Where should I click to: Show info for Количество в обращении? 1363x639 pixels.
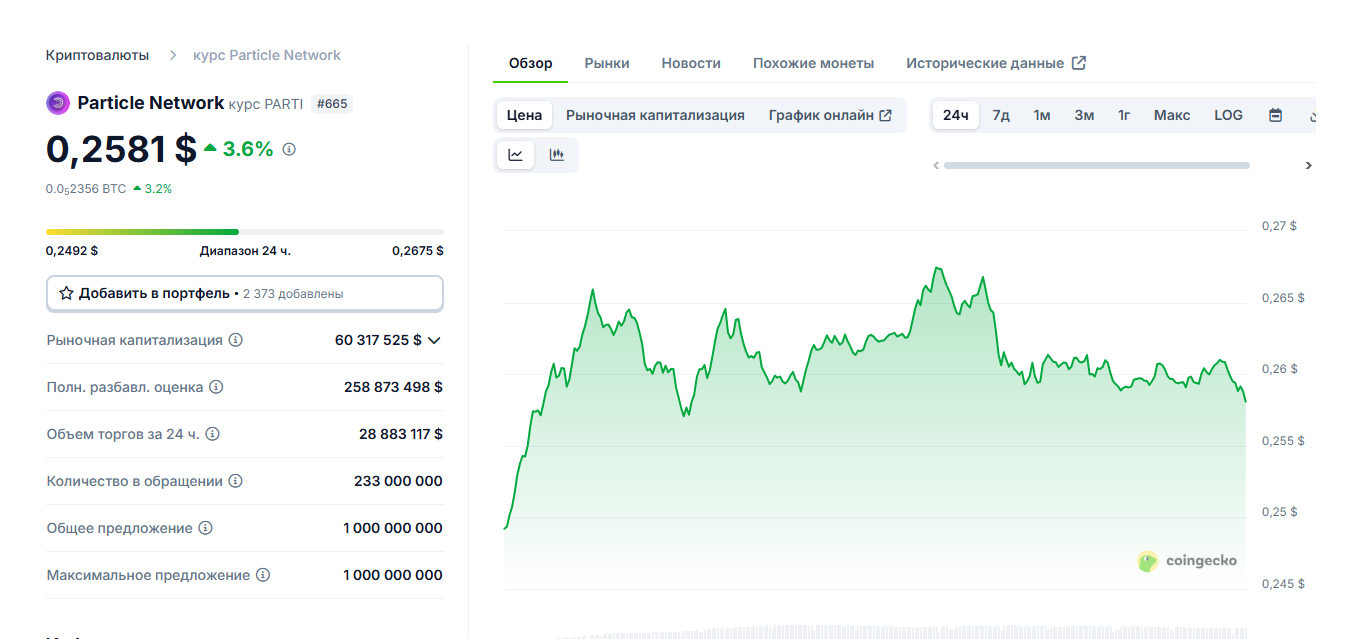(x=236, y=481)
